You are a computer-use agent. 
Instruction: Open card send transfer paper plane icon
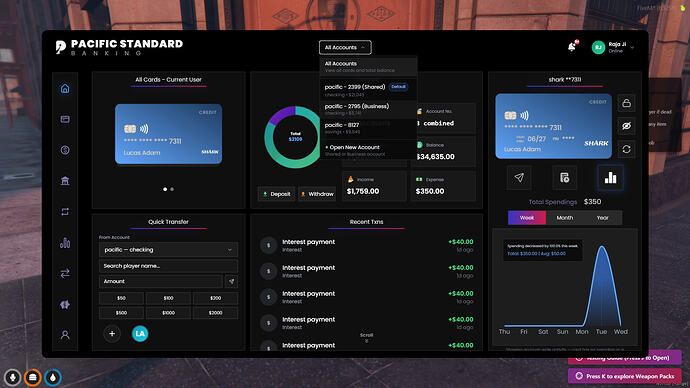(519, 177)
